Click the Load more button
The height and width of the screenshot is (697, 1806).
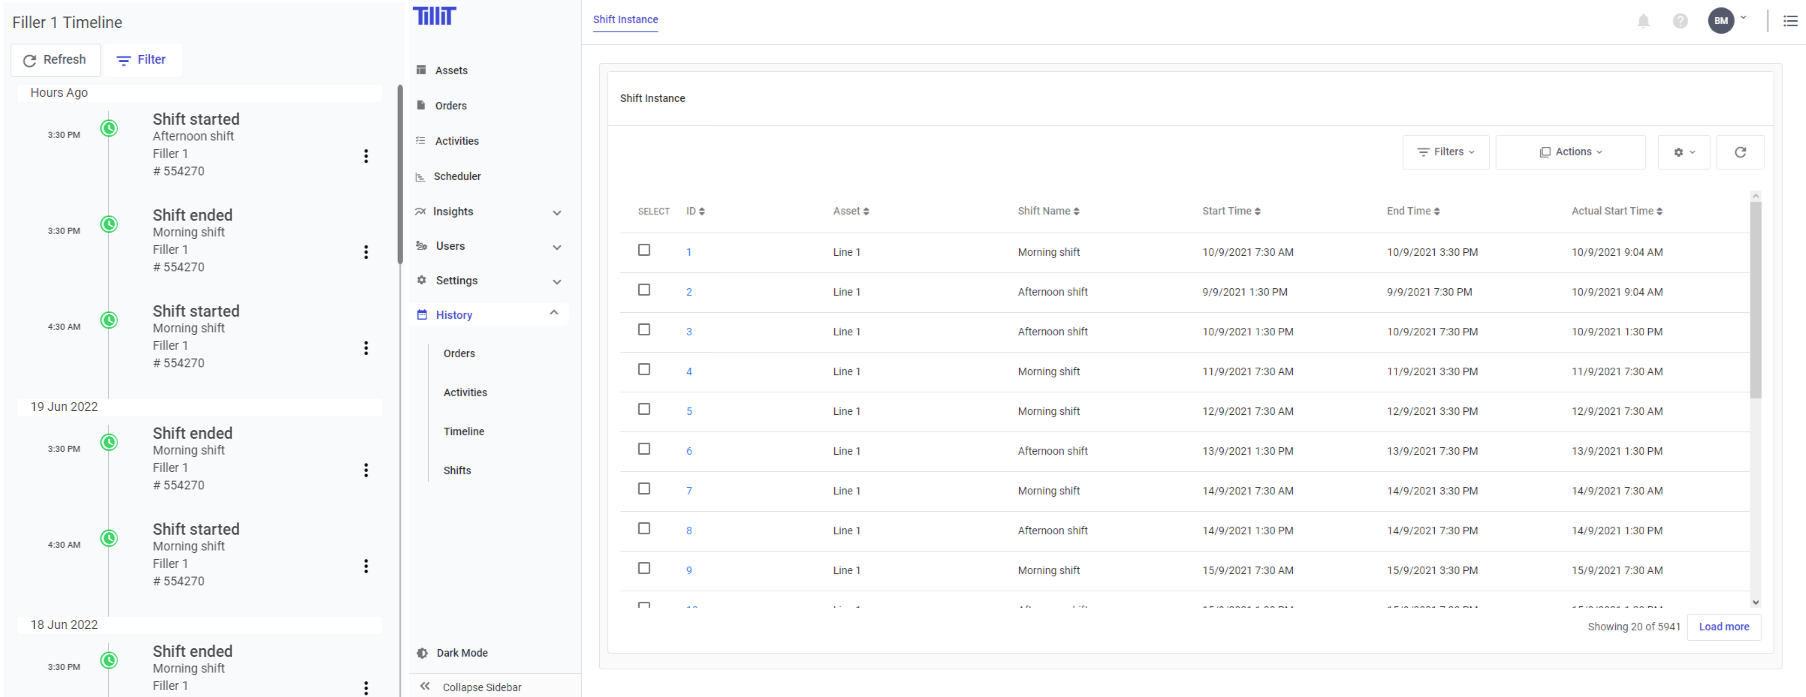pos(1724,627)
